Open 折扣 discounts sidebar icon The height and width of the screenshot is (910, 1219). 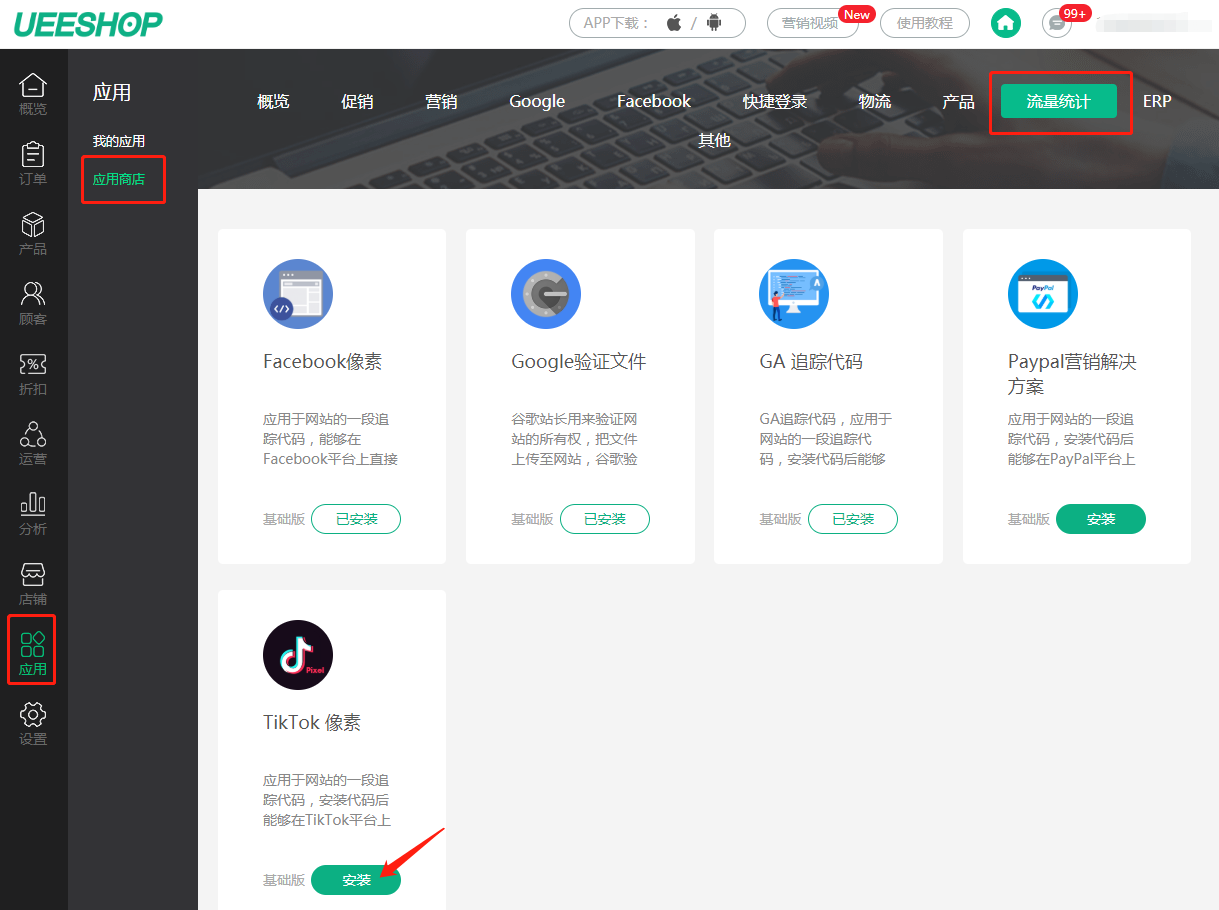coord(33,374)
